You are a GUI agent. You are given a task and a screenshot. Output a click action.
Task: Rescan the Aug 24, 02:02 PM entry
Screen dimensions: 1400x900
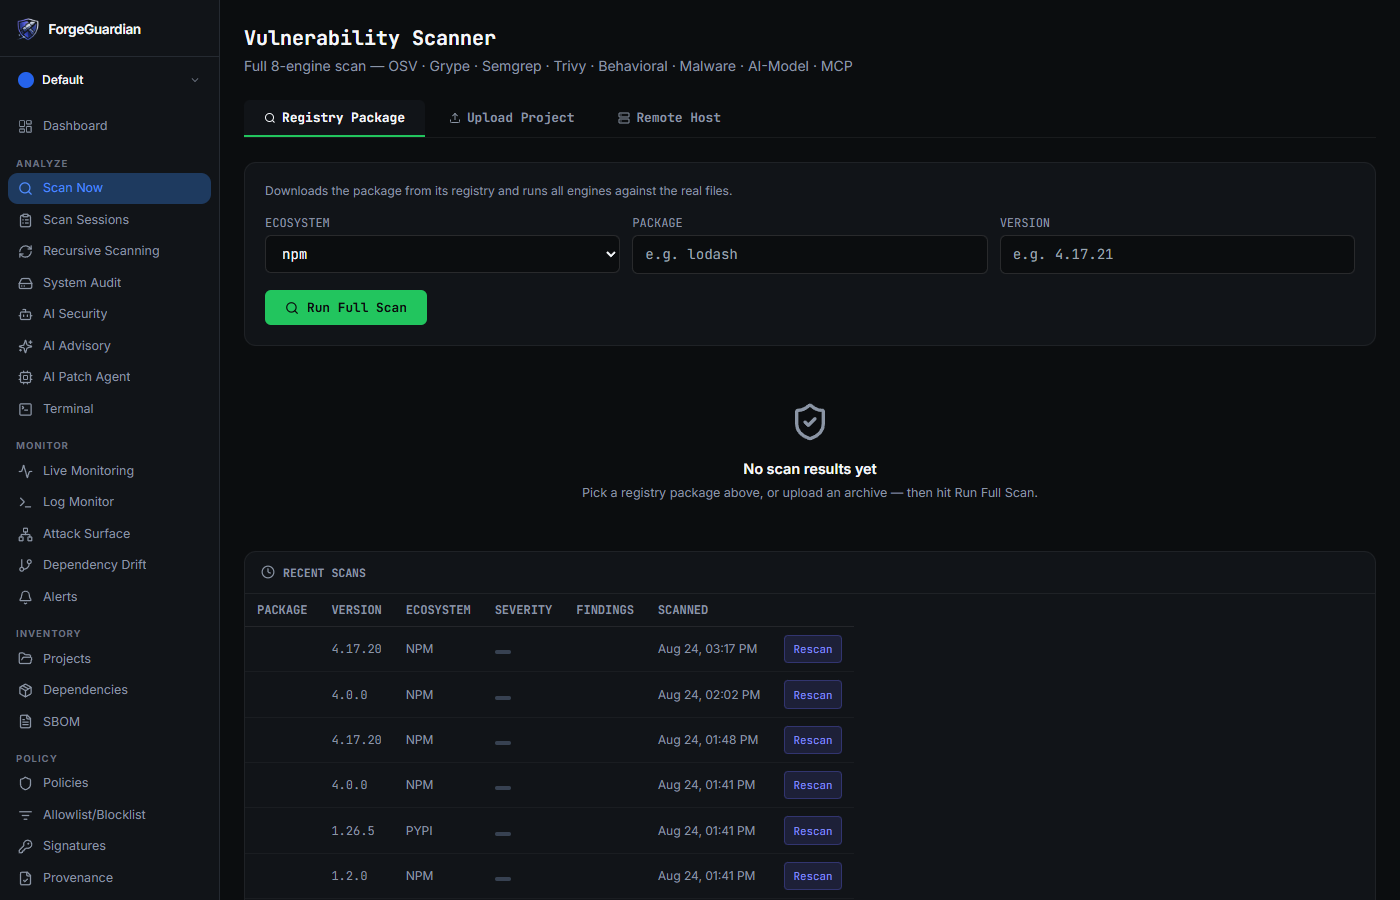coord(813,695)
